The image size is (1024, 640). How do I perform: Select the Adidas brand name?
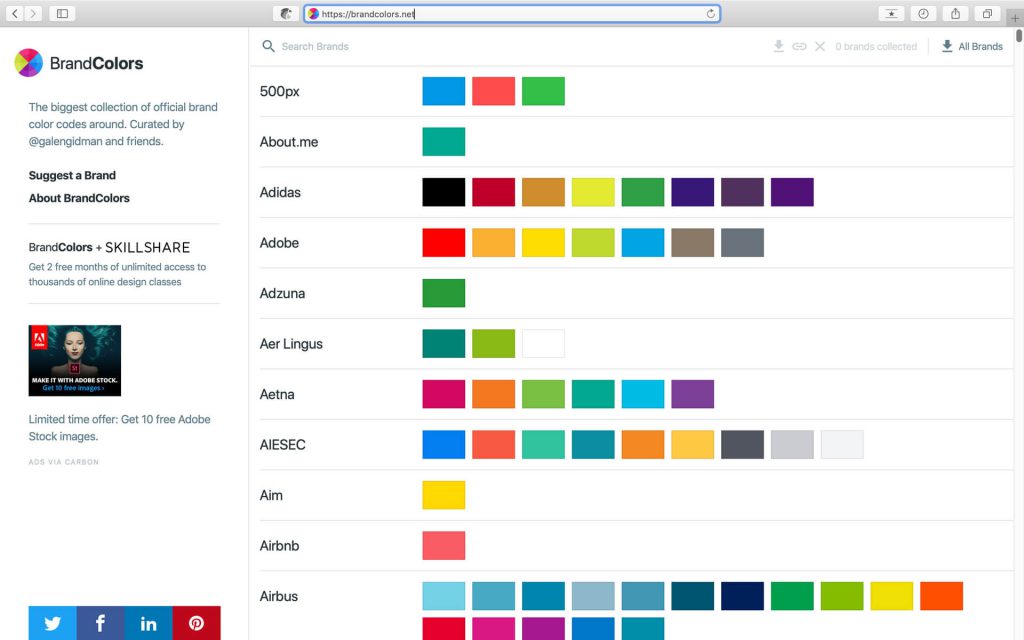coord(280,192)
